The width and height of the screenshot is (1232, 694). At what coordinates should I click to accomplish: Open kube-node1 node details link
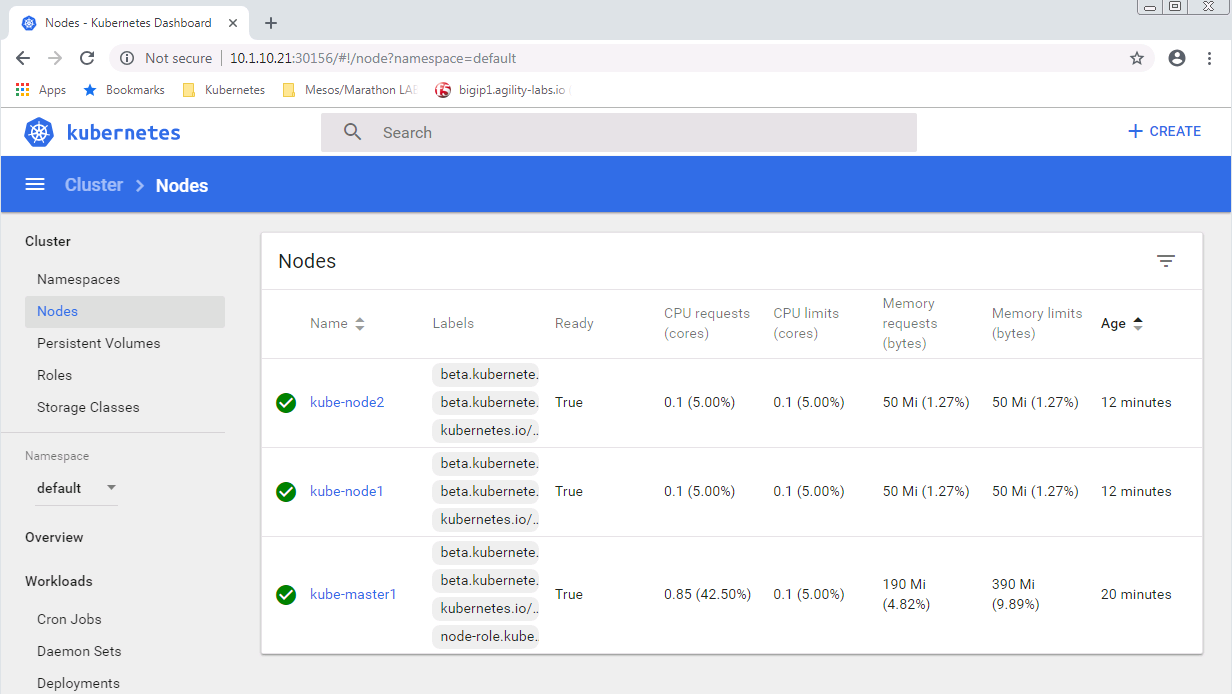point(347,491)
